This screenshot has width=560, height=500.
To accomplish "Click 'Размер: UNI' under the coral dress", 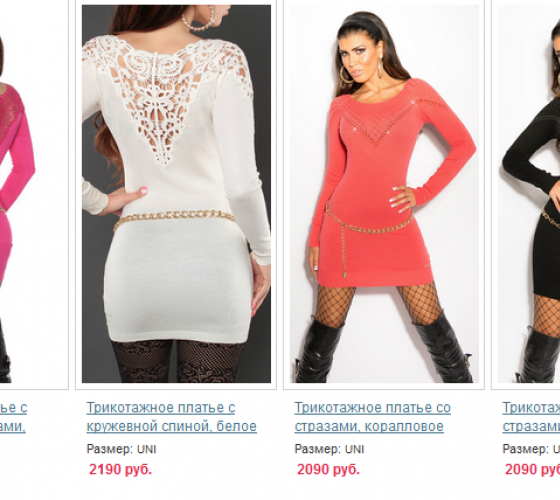I will click(x=329, y=449).
